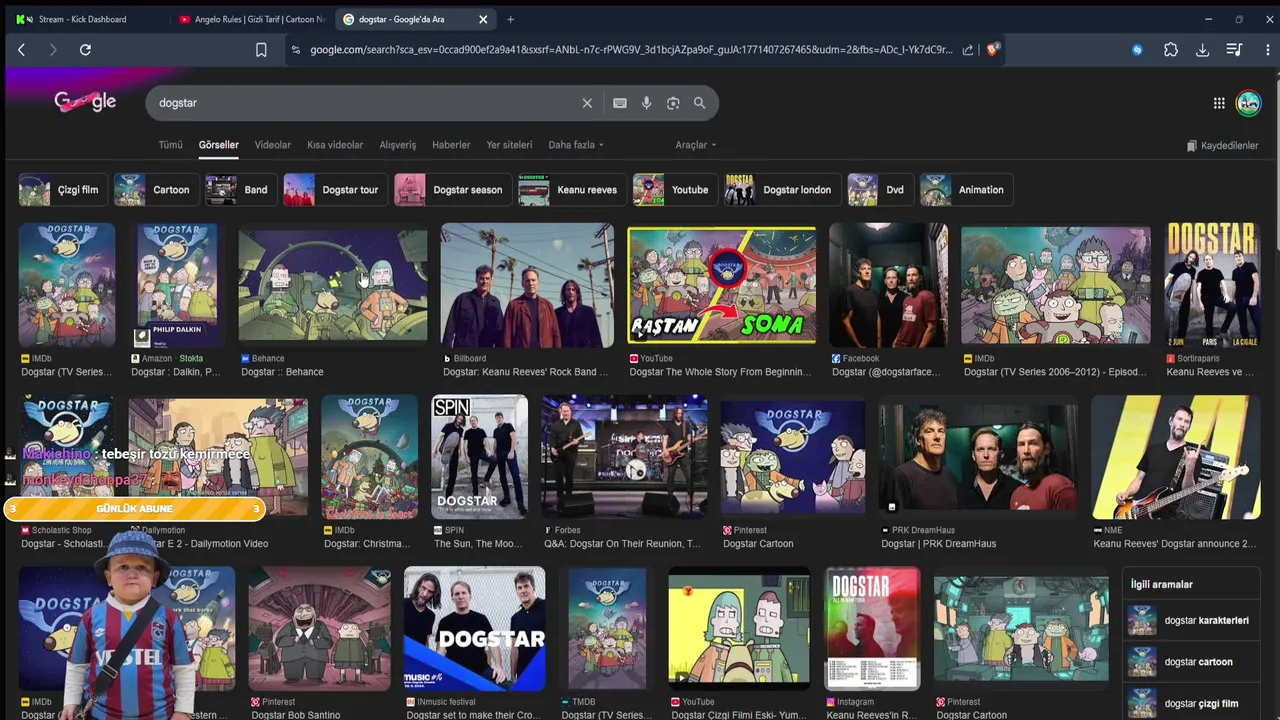This screenshot has height=720, width=1280.
Task: Open the Behance Dogstar spaceship image
Action: click(333, 285)
